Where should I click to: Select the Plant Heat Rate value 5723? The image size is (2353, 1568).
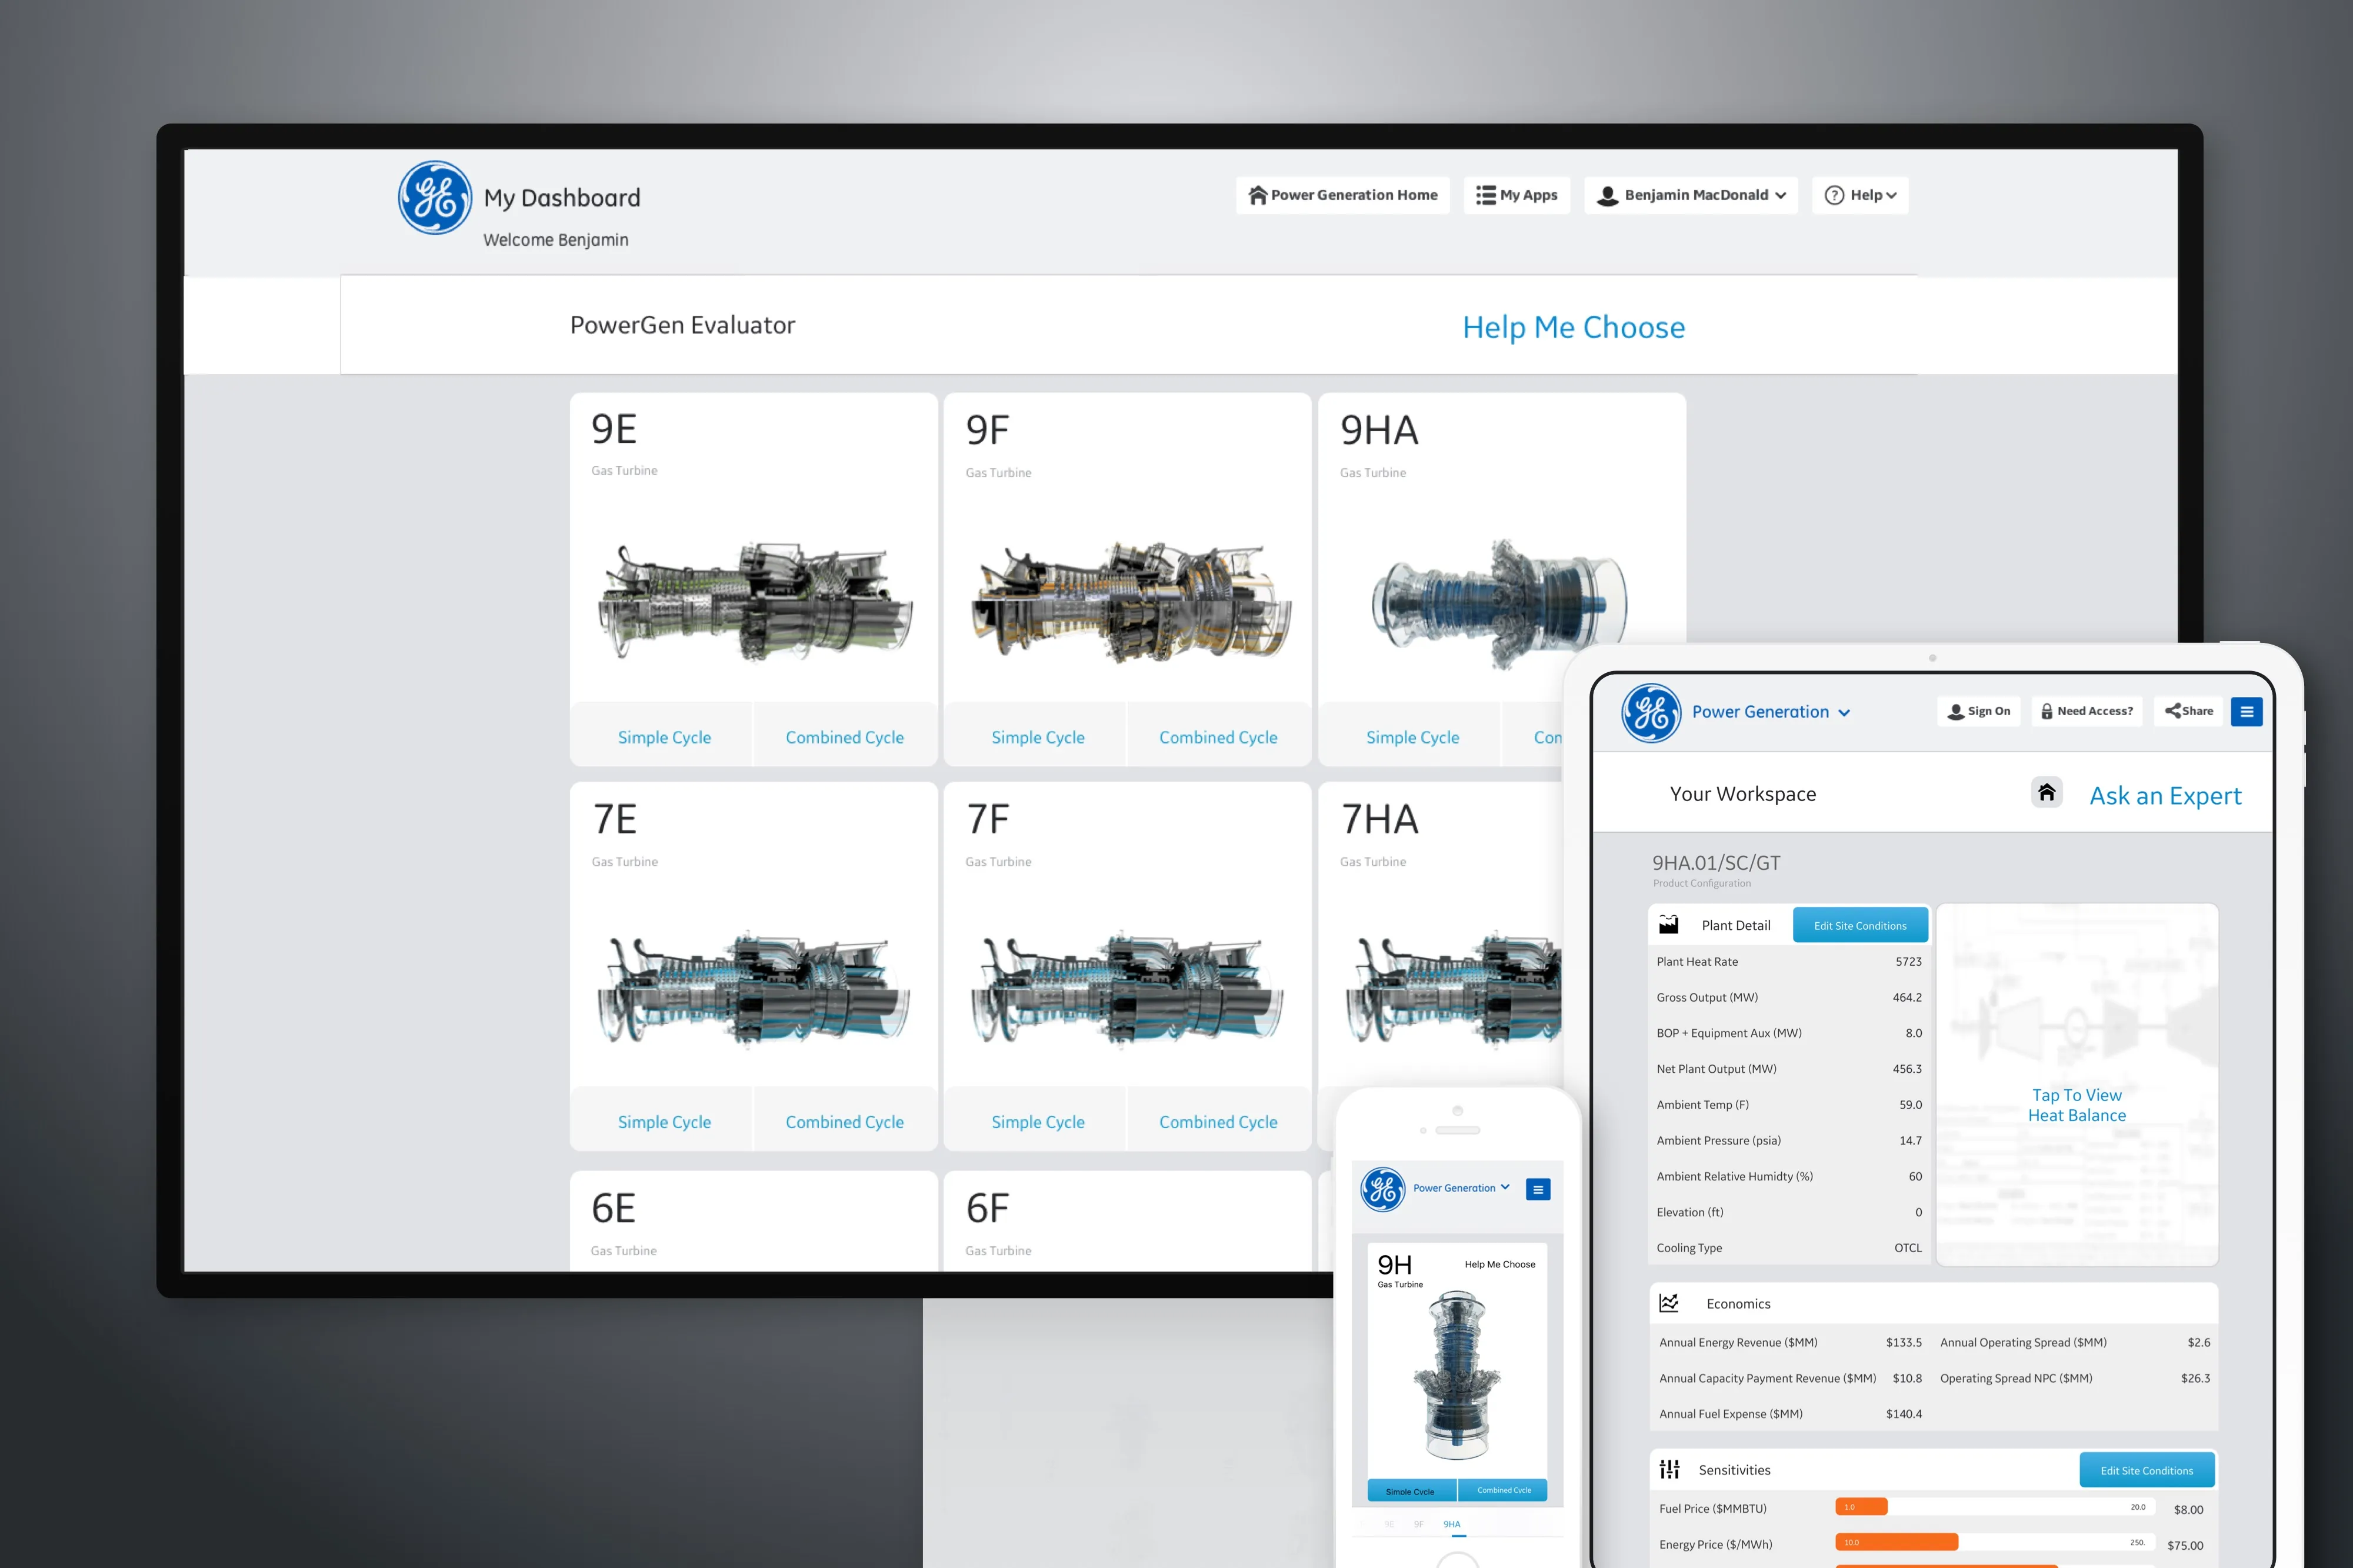[1908, 961]
